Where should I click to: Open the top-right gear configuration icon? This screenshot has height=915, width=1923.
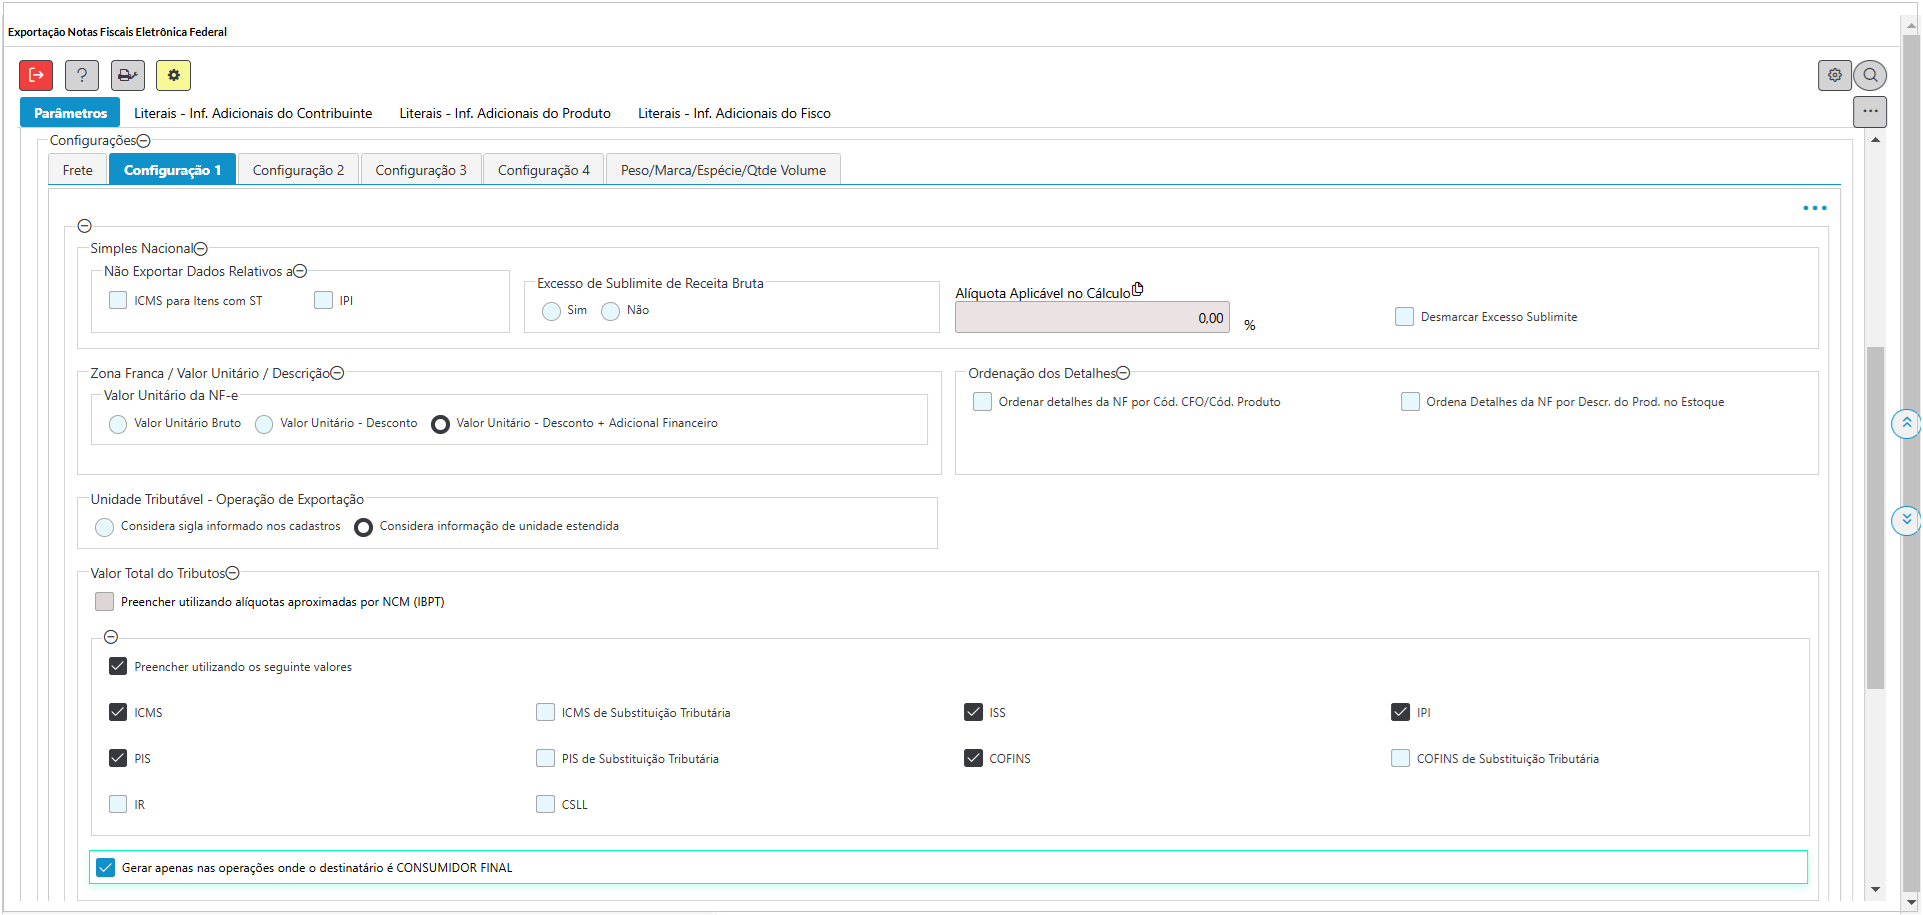[1834, 75]
